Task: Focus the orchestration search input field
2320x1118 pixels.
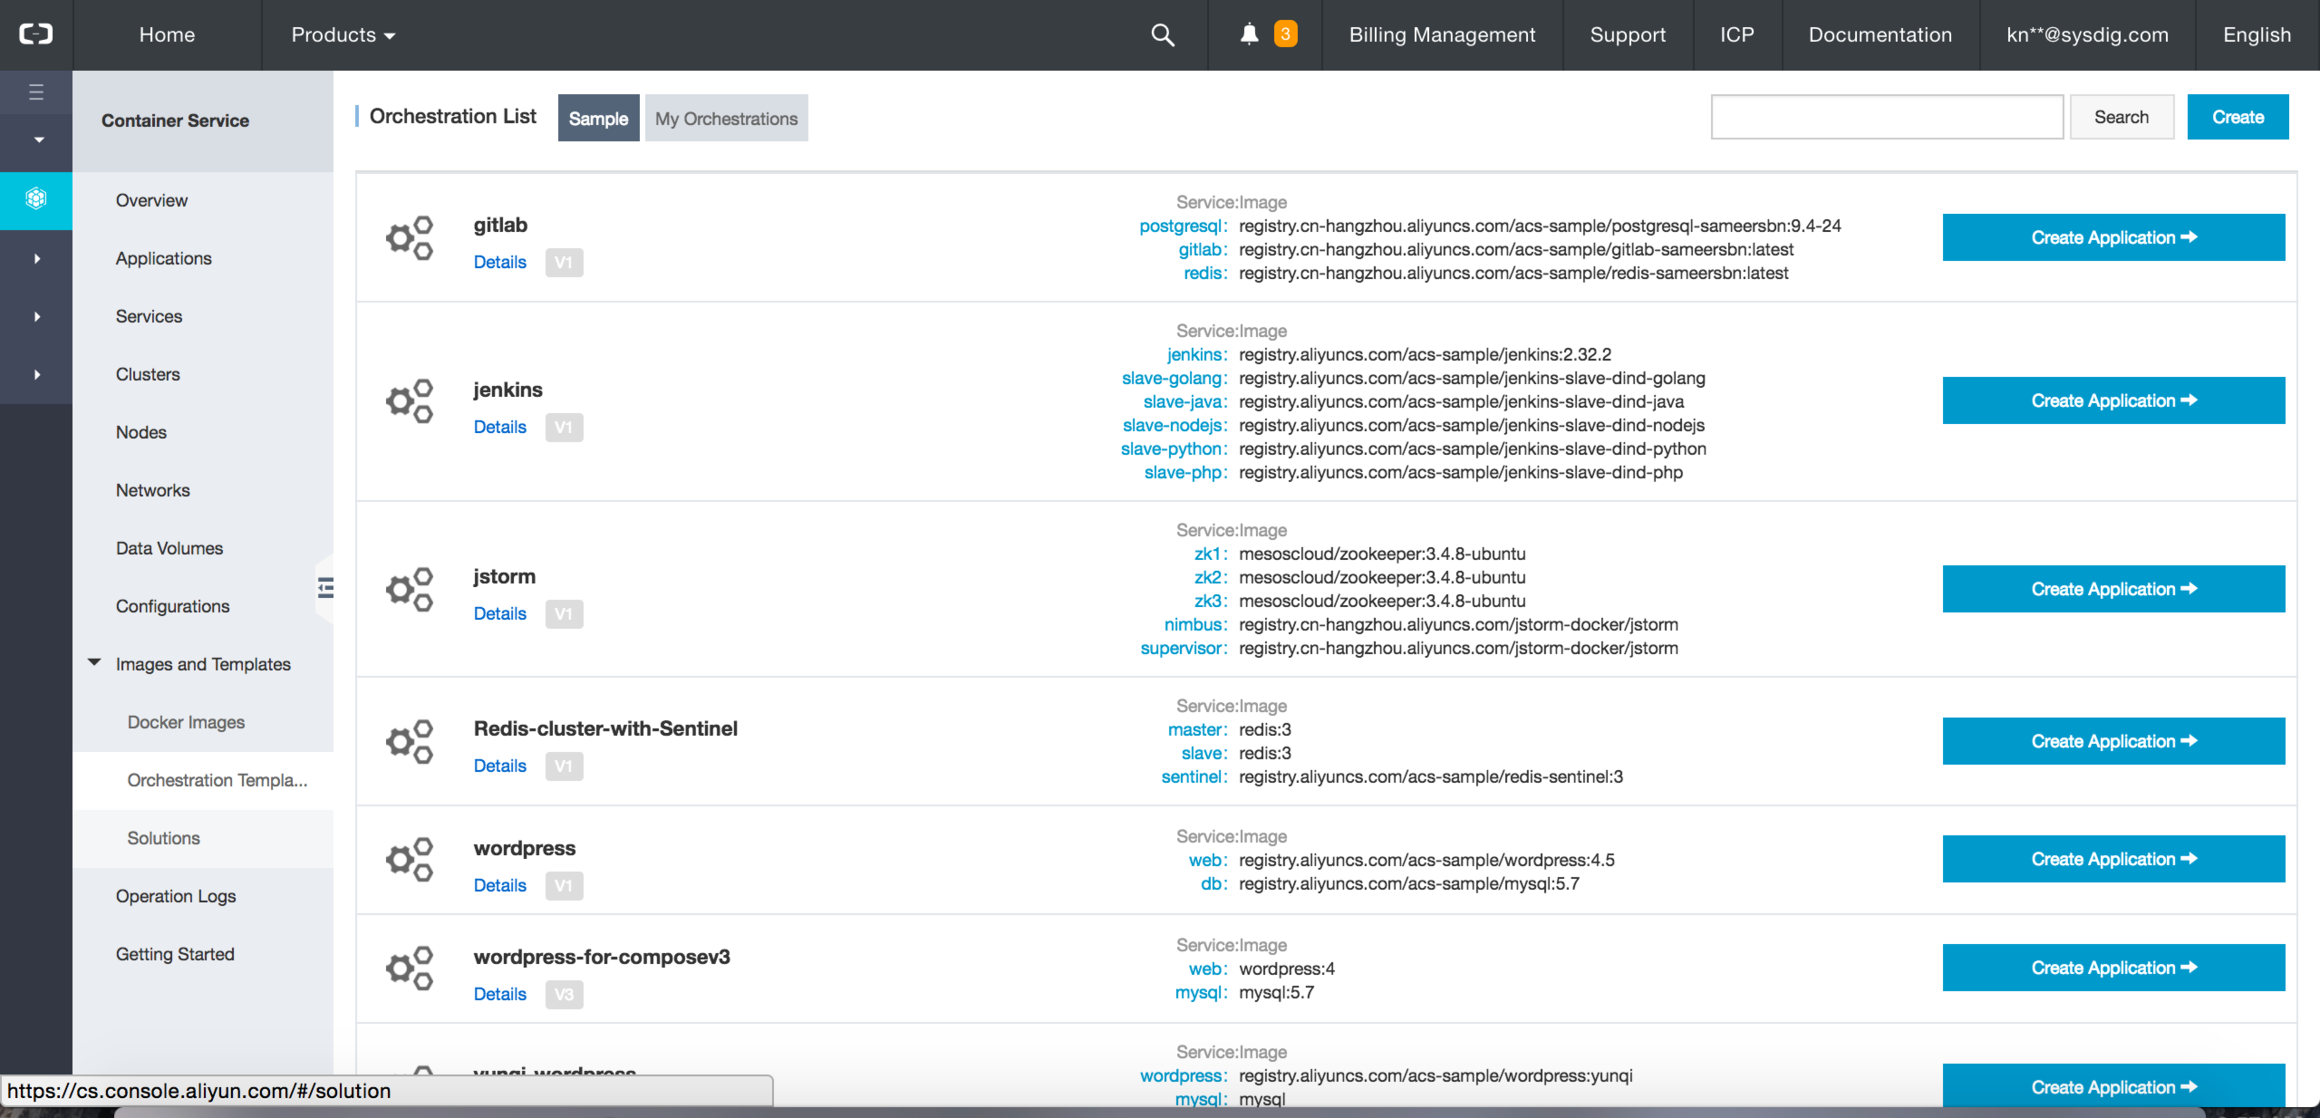Action: tap(1886, 117)
